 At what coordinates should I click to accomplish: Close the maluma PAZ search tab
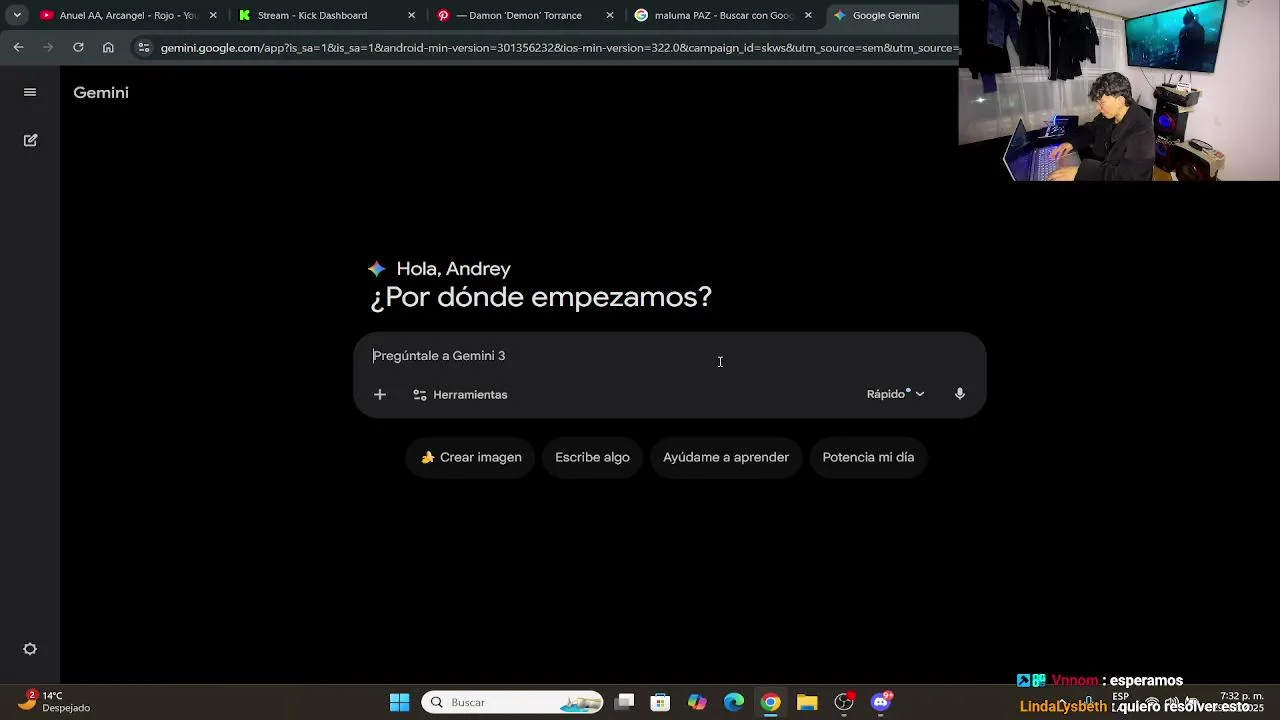pos(808,15)
